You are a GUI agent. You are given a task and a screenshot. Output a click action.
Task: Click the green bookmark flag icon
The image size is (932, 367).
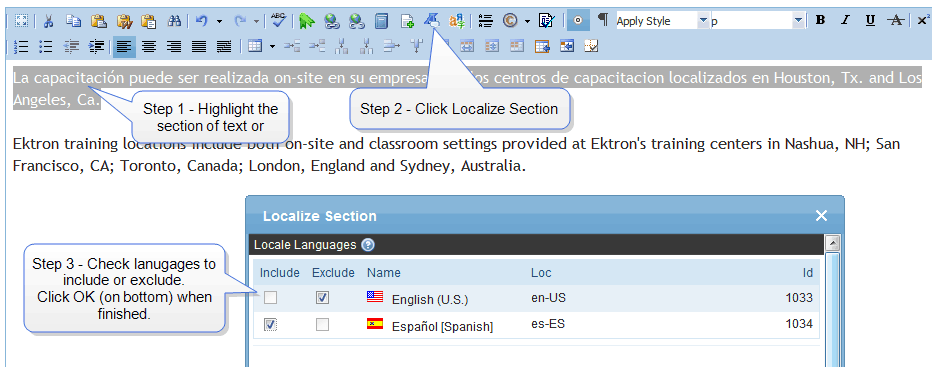click(x=307, y=21)
